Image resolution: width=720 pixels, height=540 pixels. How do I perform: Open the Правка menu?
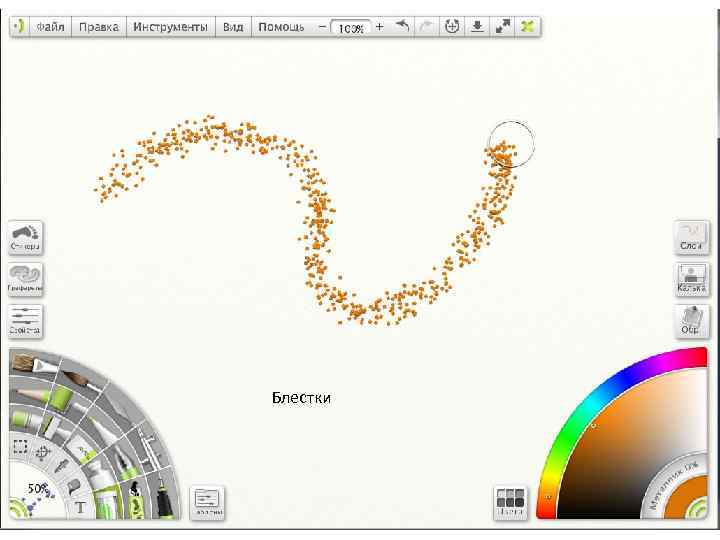(99, 27)
